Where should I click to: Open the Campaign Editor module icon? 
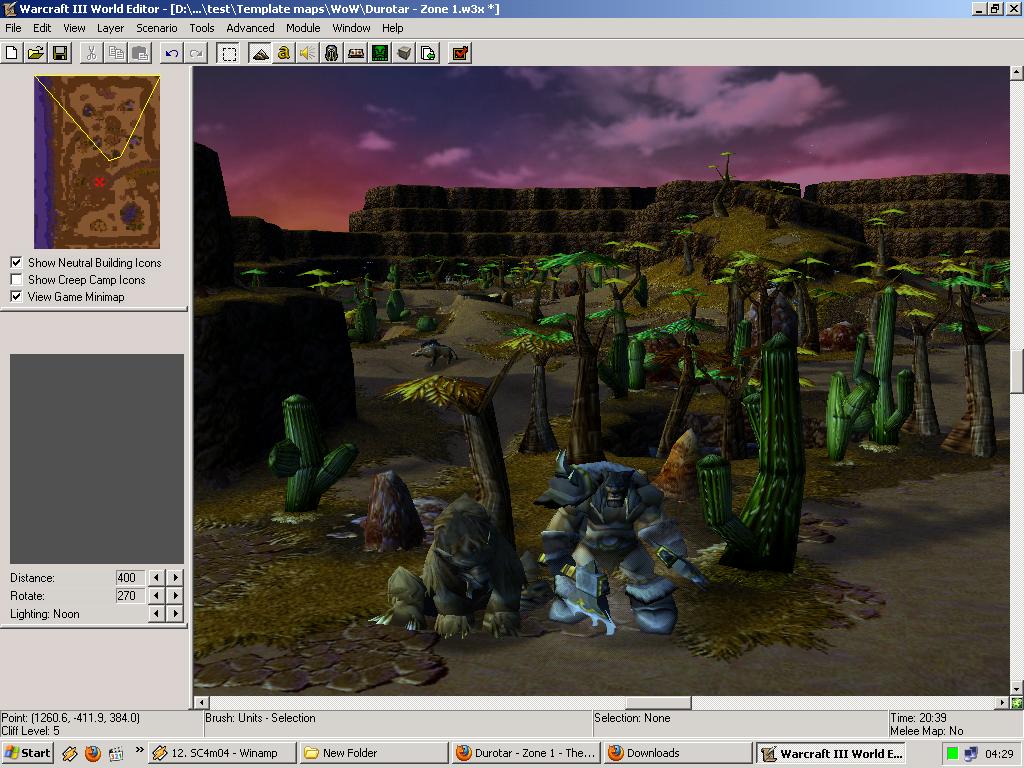tap(356, 53)
